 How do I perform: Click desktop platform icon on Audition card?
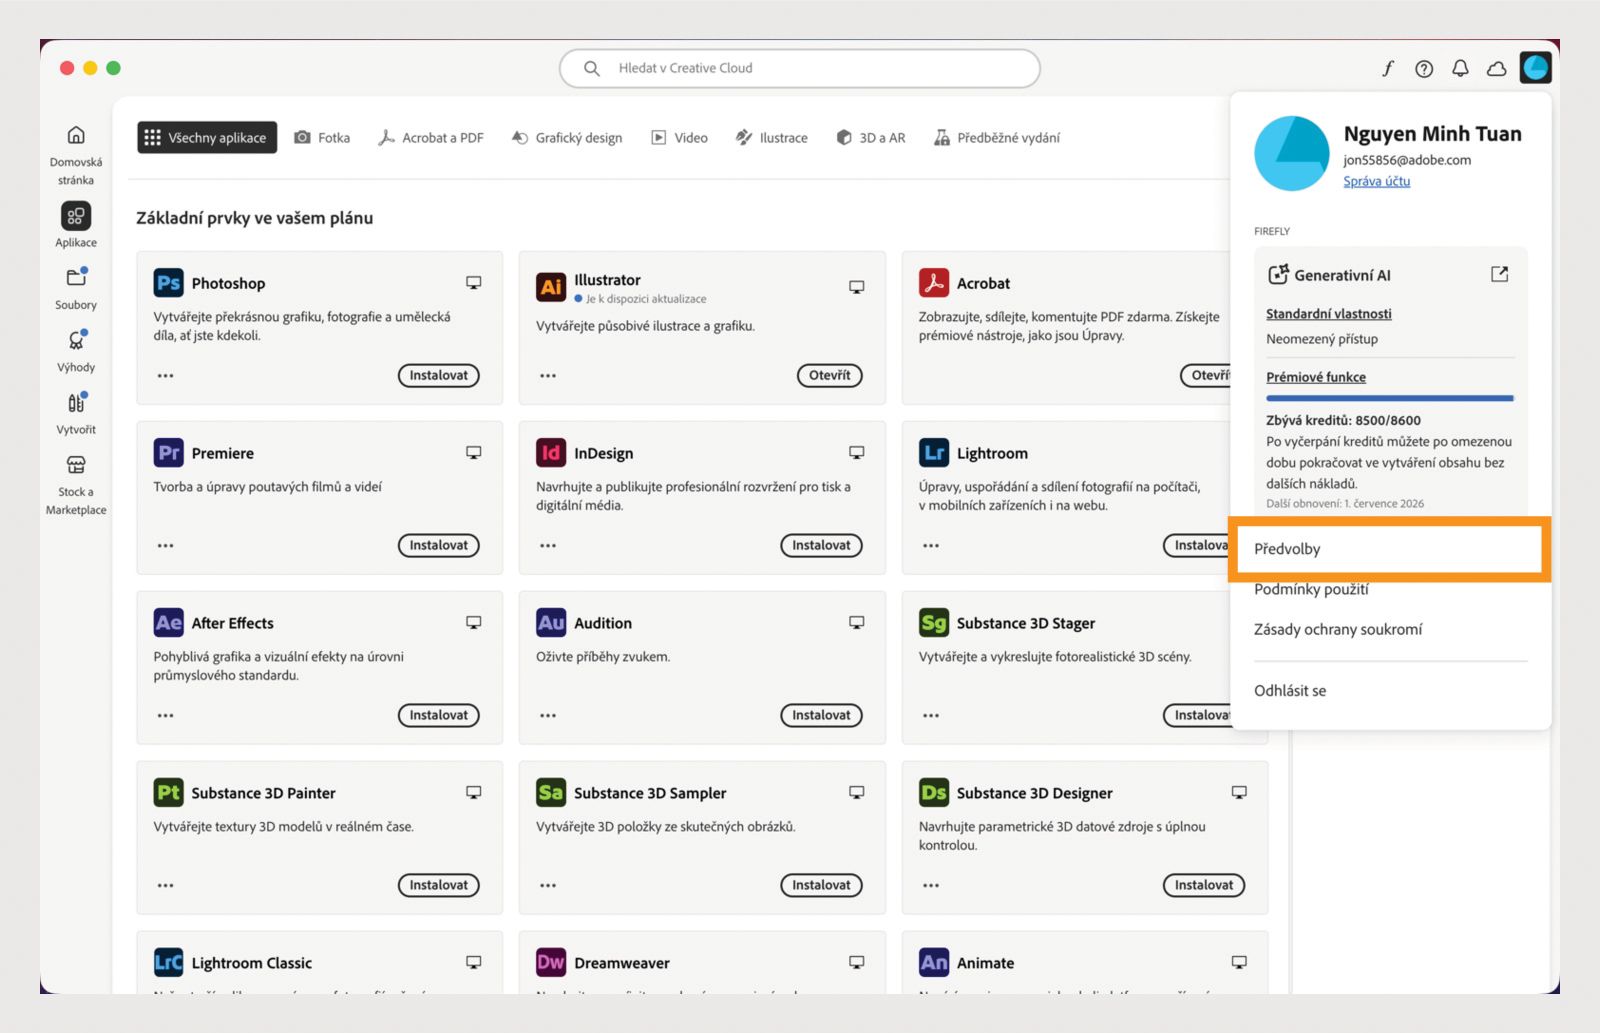(857, 623)
